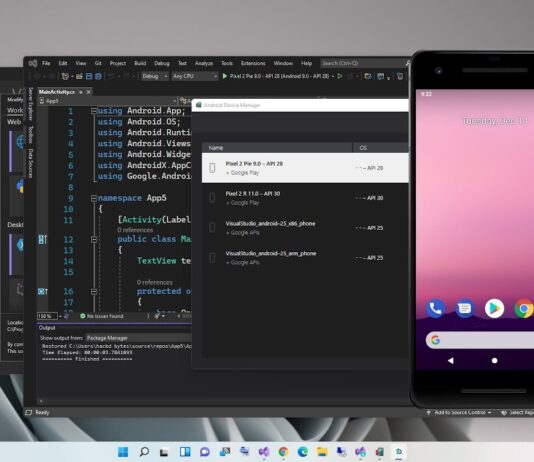Open File Explorer from the taskbar
This screenshot has height=462, width=534.
(x=322, y=452)
